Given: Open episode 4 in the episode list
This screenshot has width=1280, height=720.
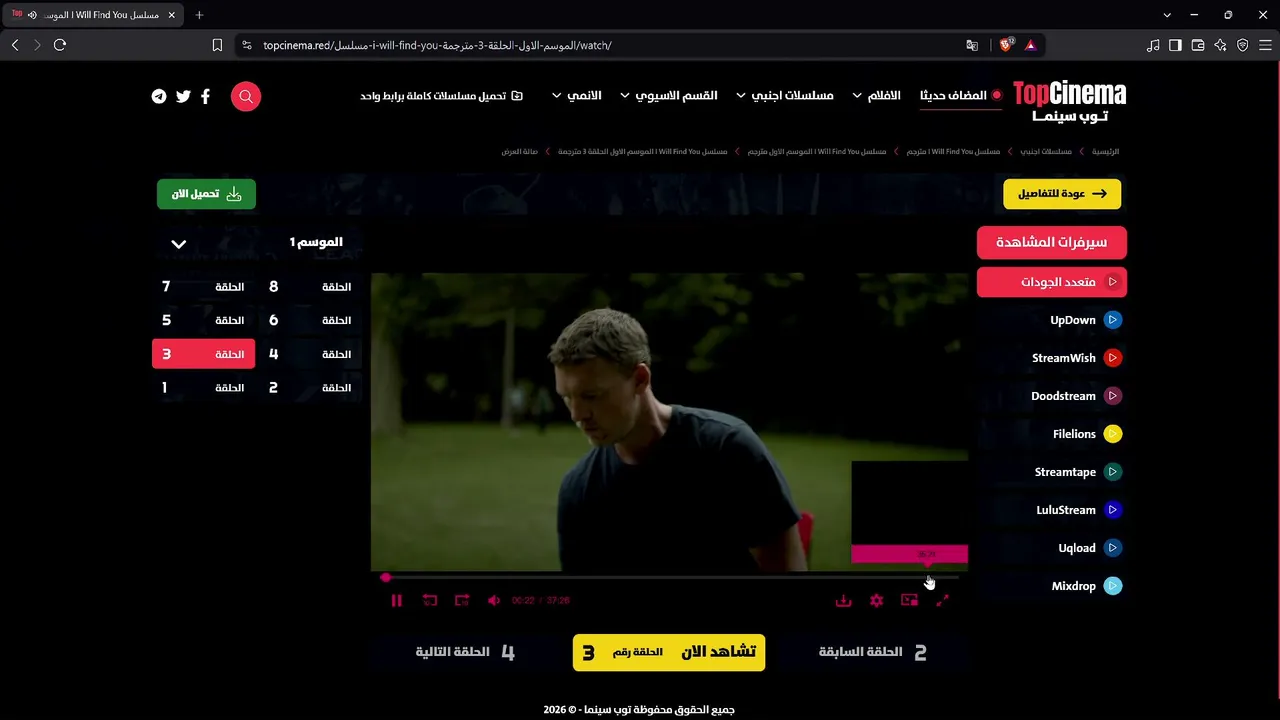Looking at the screenshot, I should [310, 354].
